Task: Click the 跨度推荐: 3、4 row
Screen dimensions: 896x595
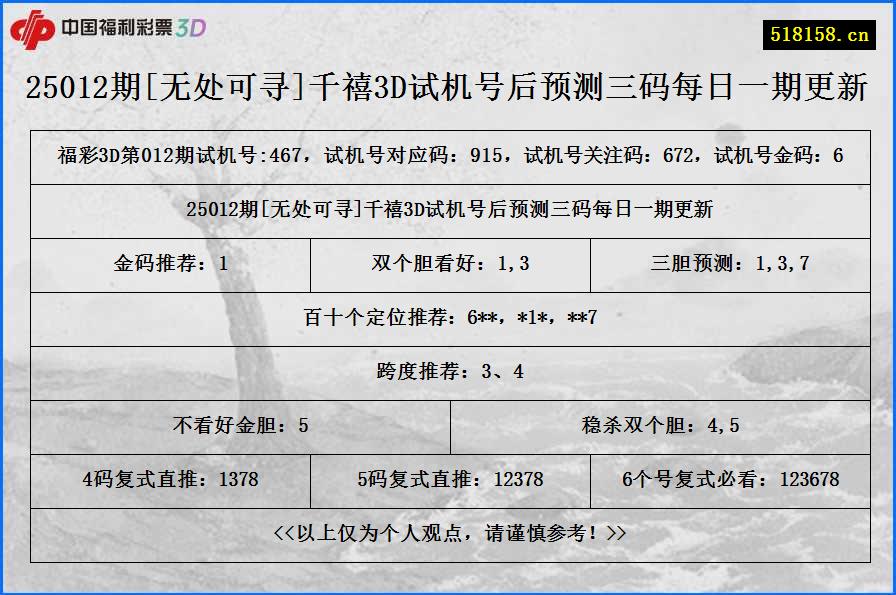Action: (448, 372)
